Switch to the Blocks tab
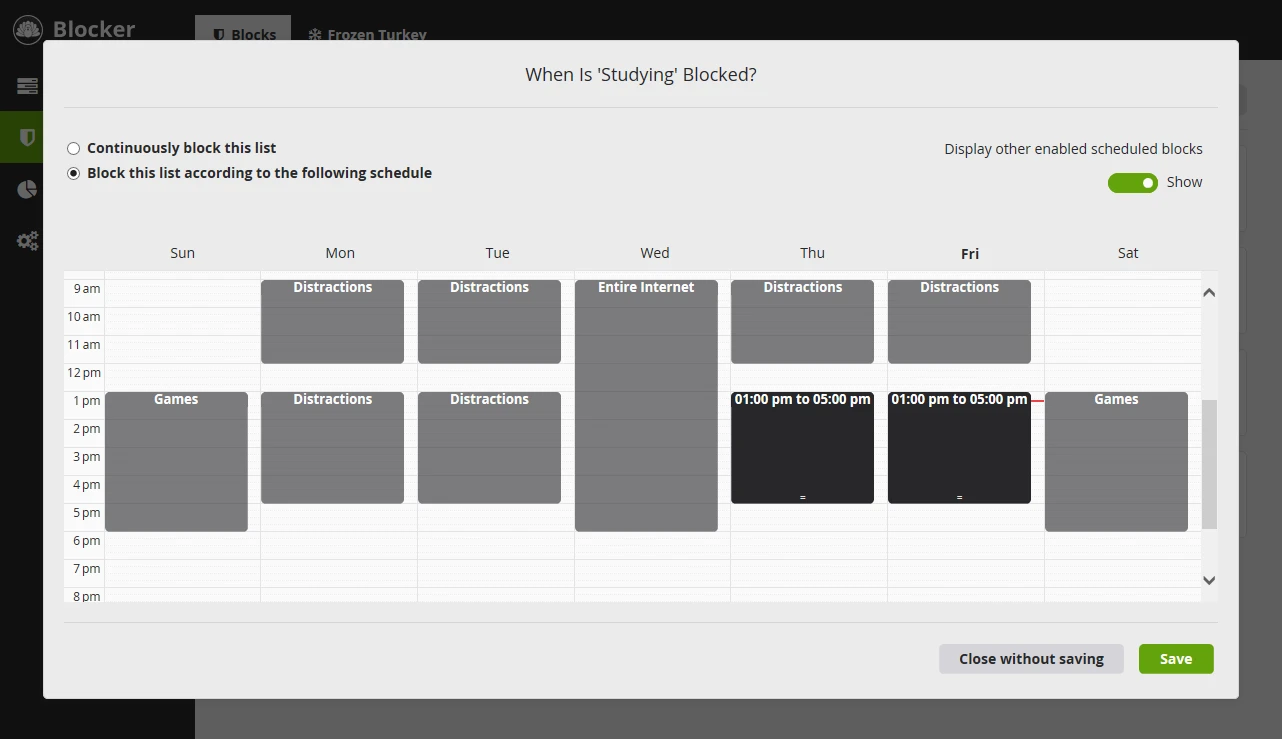Viewport: 1282px width, 739px height. point(243,34)
